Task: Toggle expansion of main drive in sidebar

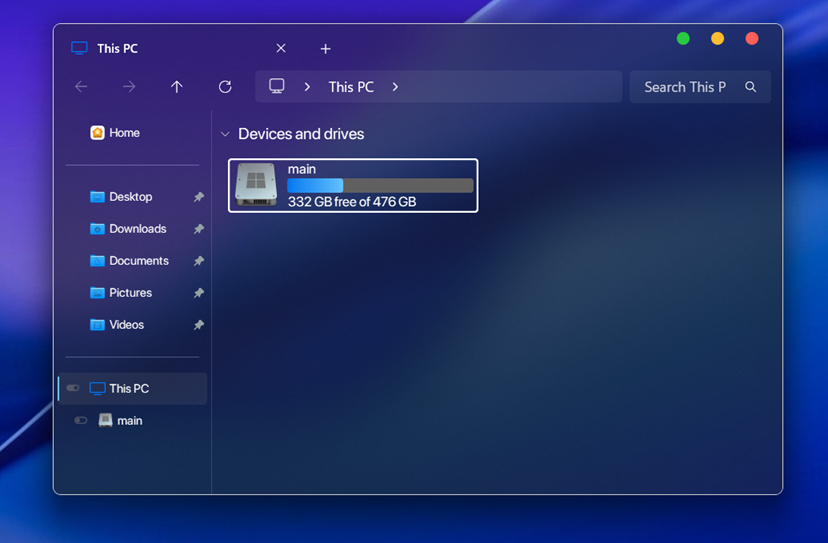Action: 80,420
